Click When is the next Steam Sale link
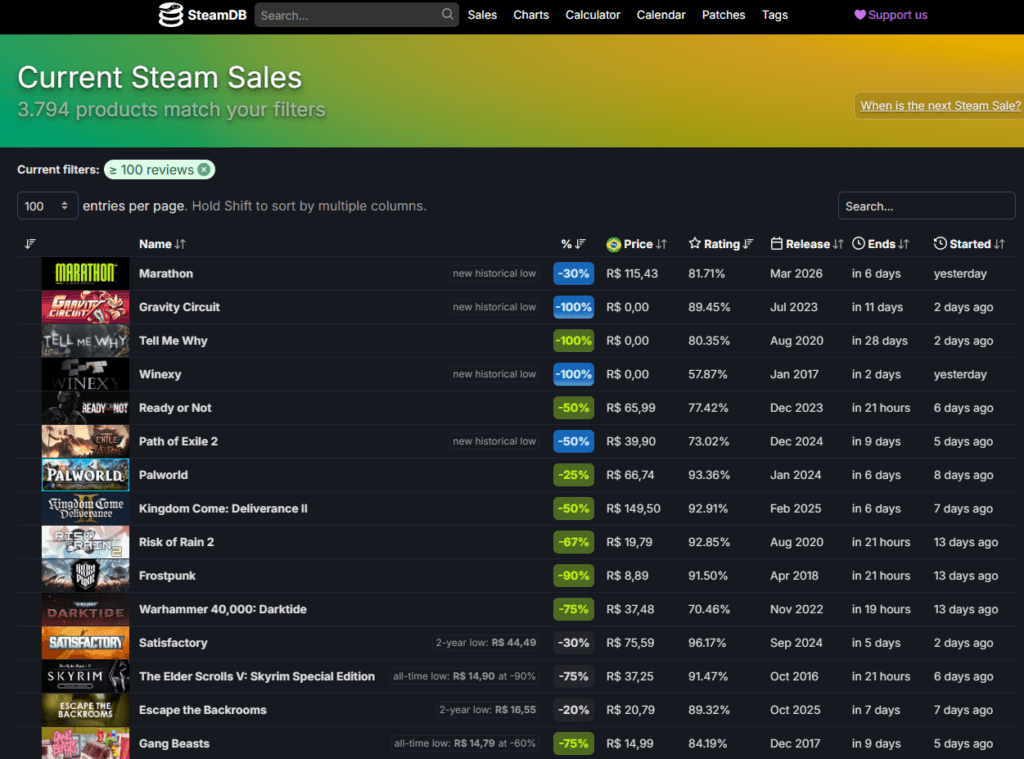Viewport: 1024px width, 759px height. point(940,105)
